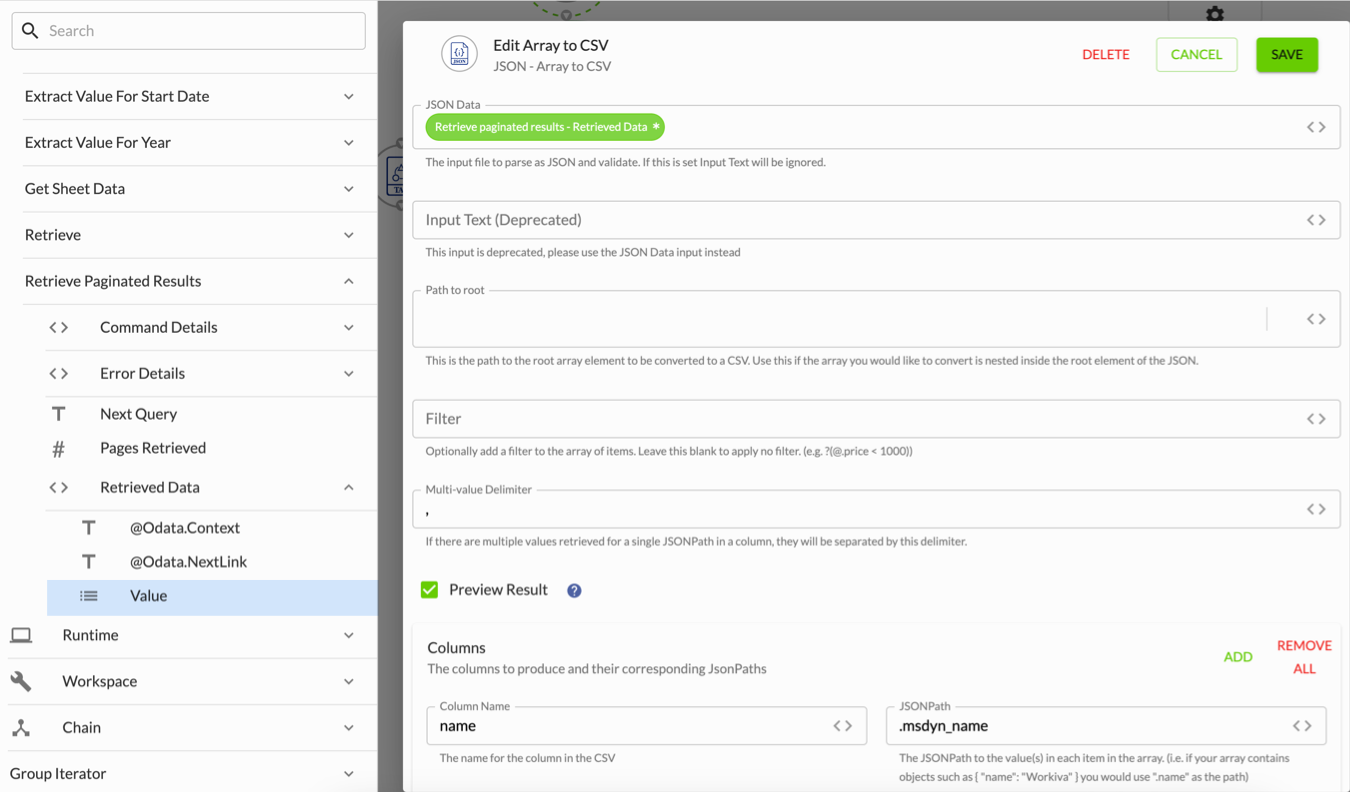Screen dimensions: 1350x792
Task: Click the Input Text (Deprecated) field
Action: pyautogui.click(x=876, y=220)
